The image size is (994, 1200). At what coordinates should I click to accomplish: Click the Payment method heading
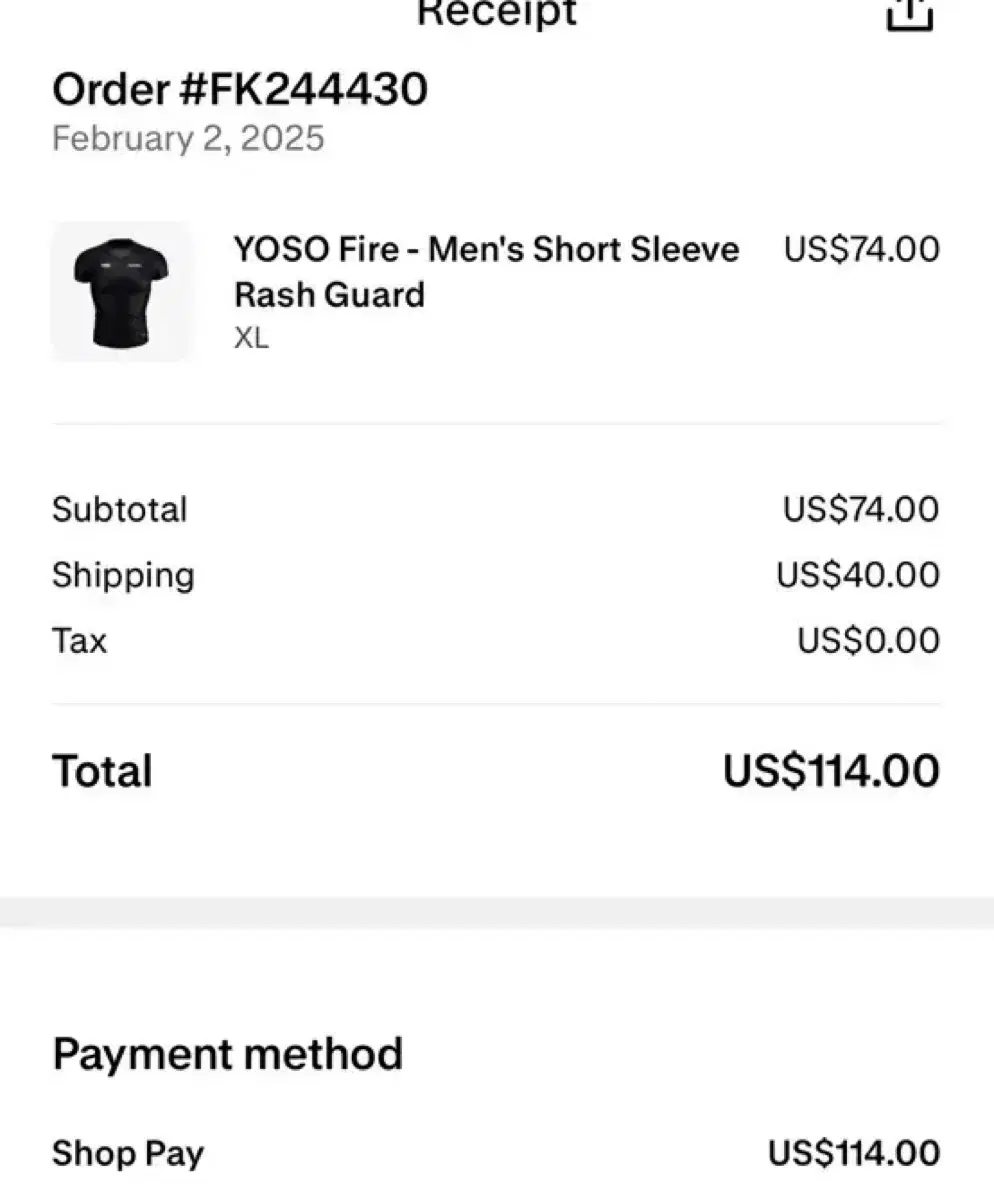click(x=228, y=1054)
